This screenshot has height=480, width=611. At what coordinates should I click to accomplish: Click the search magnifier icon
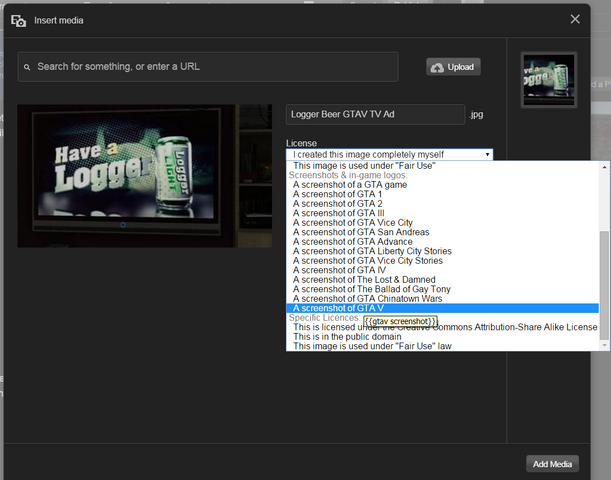[x=27, y=67]
